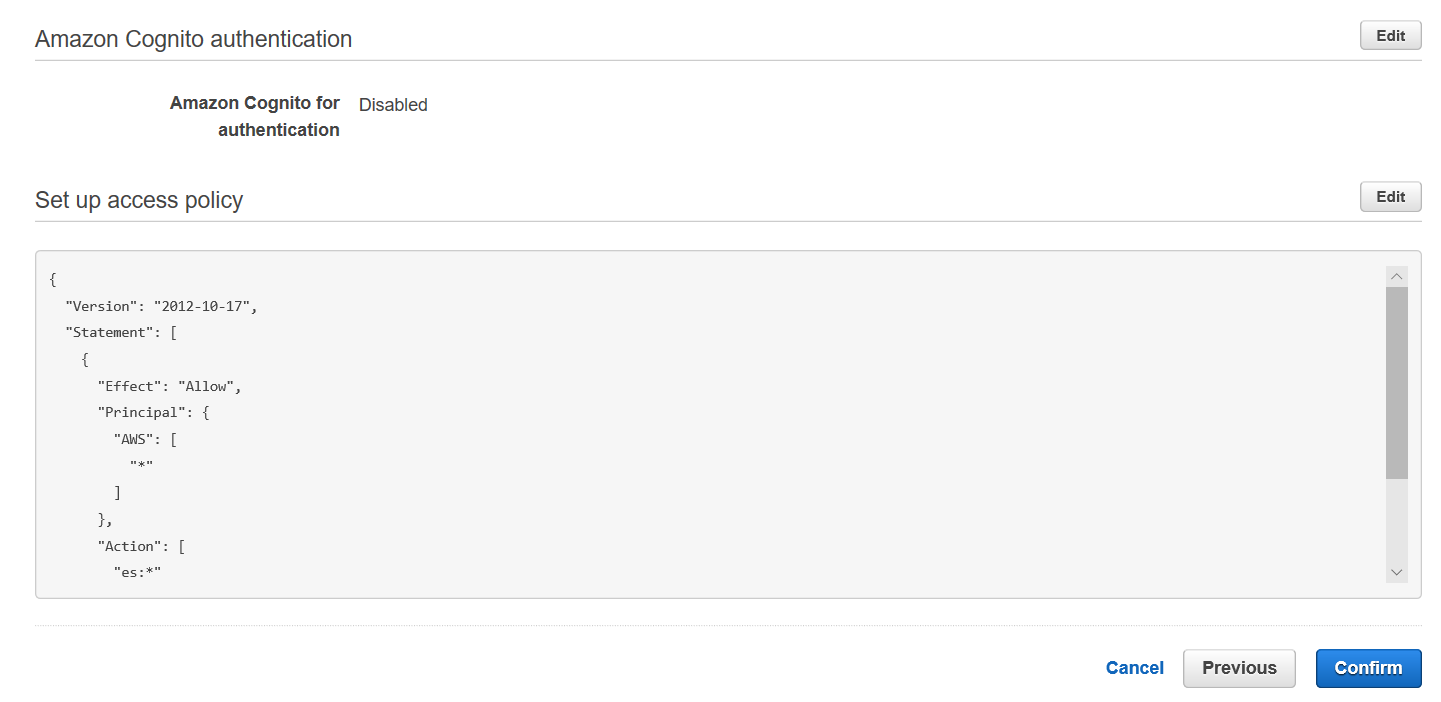Image resolution: width=1441 pixels, height=702 pixels.
Task: Click the "es:*" action value
Action: click(137, 572)
